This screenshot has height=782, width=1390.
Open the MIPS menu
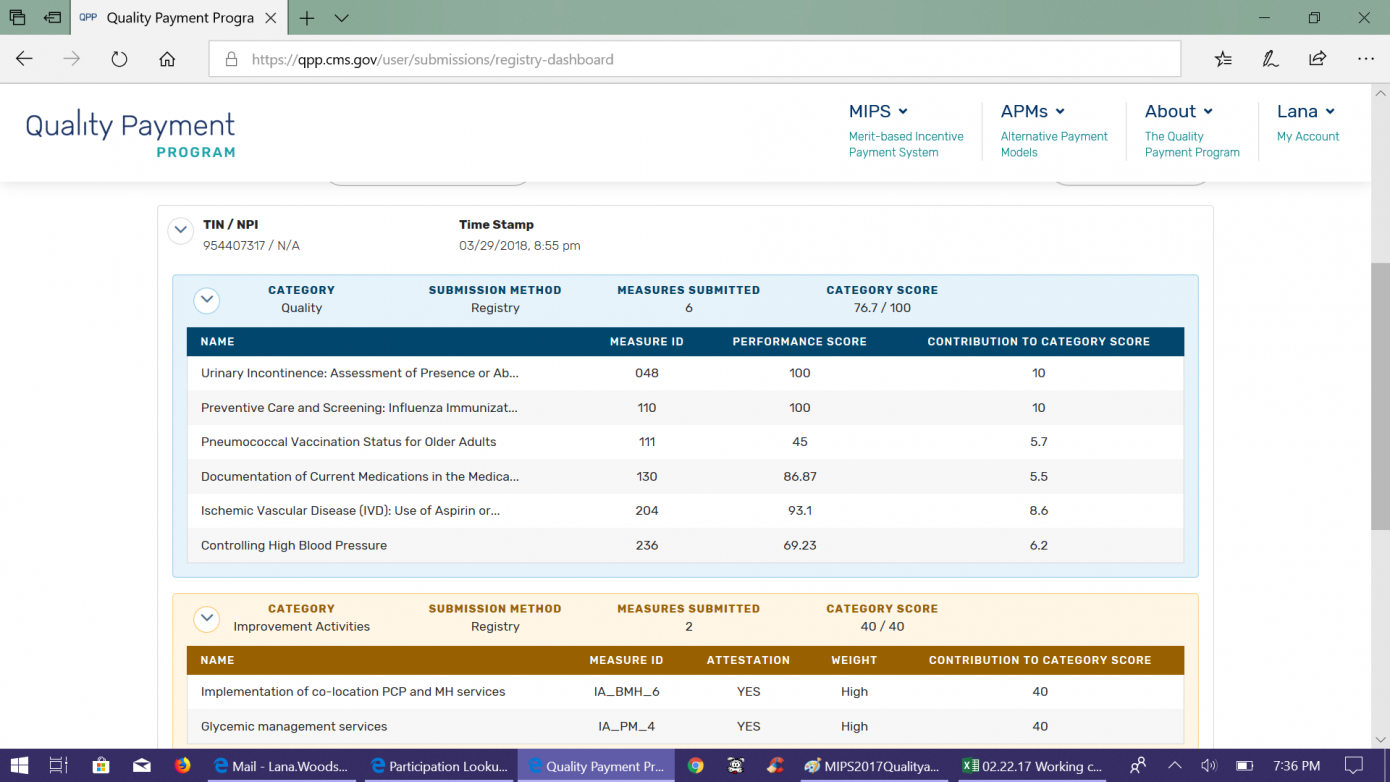point(877,111)
